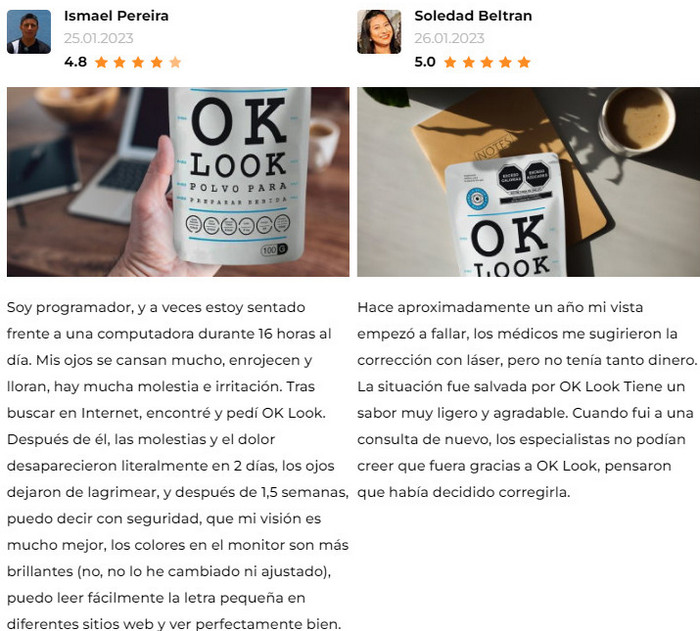The width and height of the screenshot is (700, 631).
Task: Click the blue circular seal on the pouch
Action: (477, 198)
